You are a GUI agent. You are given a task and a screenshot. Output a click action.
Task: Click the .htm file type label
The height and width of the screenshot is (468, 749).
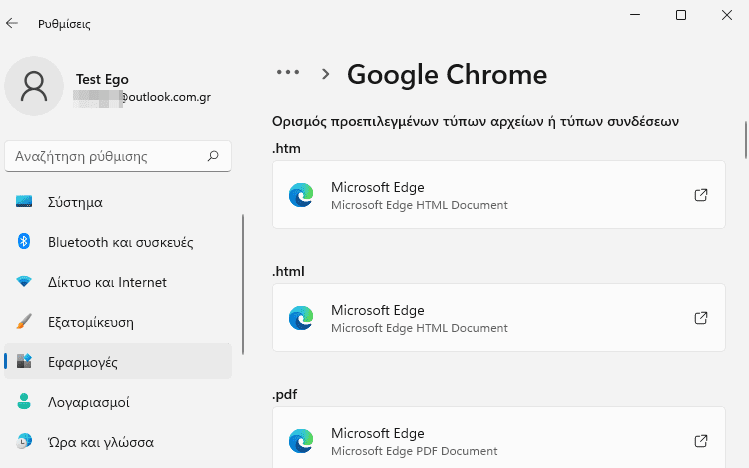(286, 149)
